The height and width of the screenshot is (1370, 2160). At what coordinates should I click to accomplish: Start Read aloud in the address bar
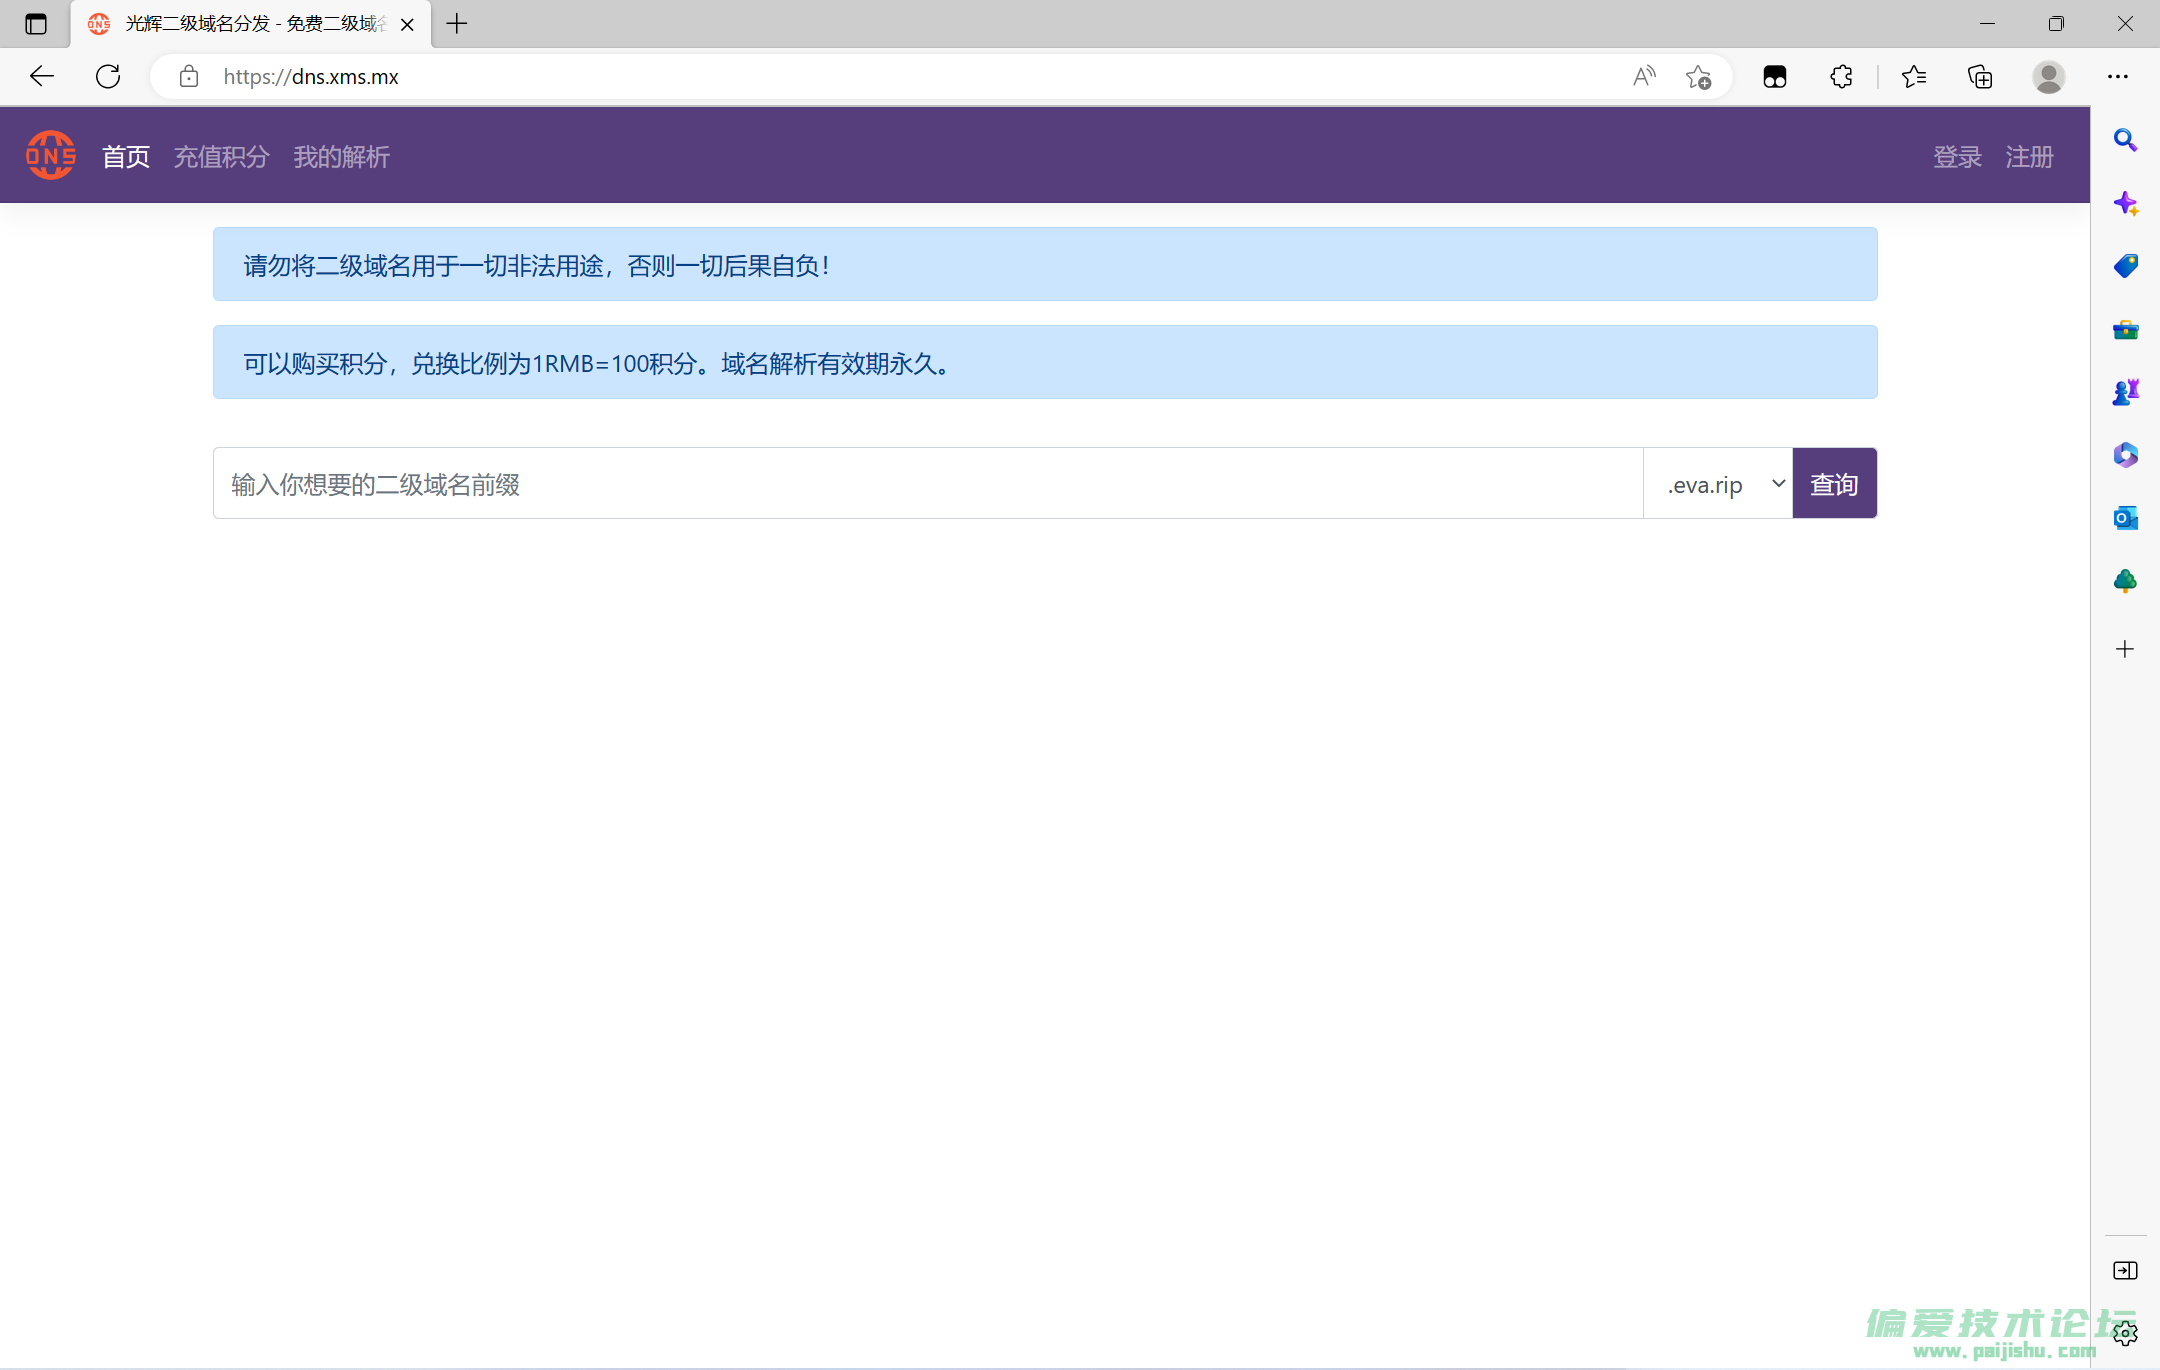click(1643, 76)
